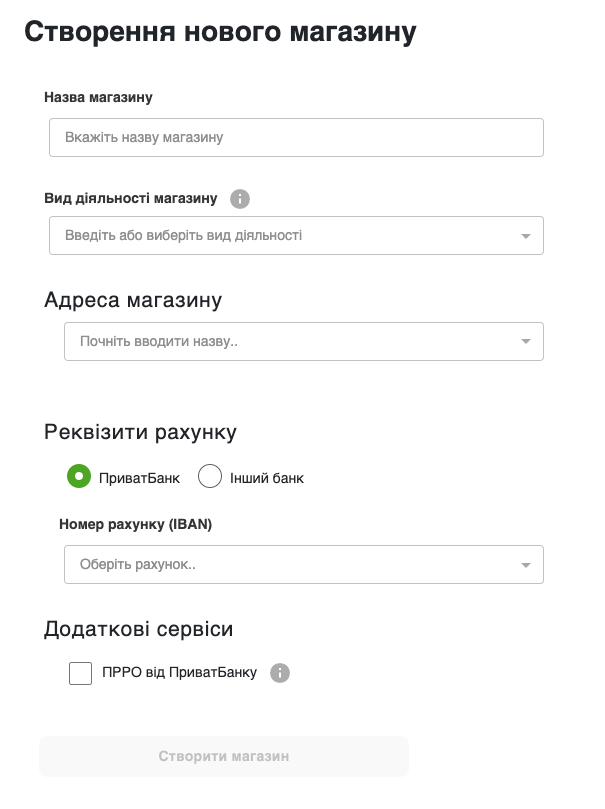The height and width of the screenshot is (809, 605).
Task: Click arrow icon in Оберіть рахунок field
Action: pyautogui.click(x=525, y=565)
